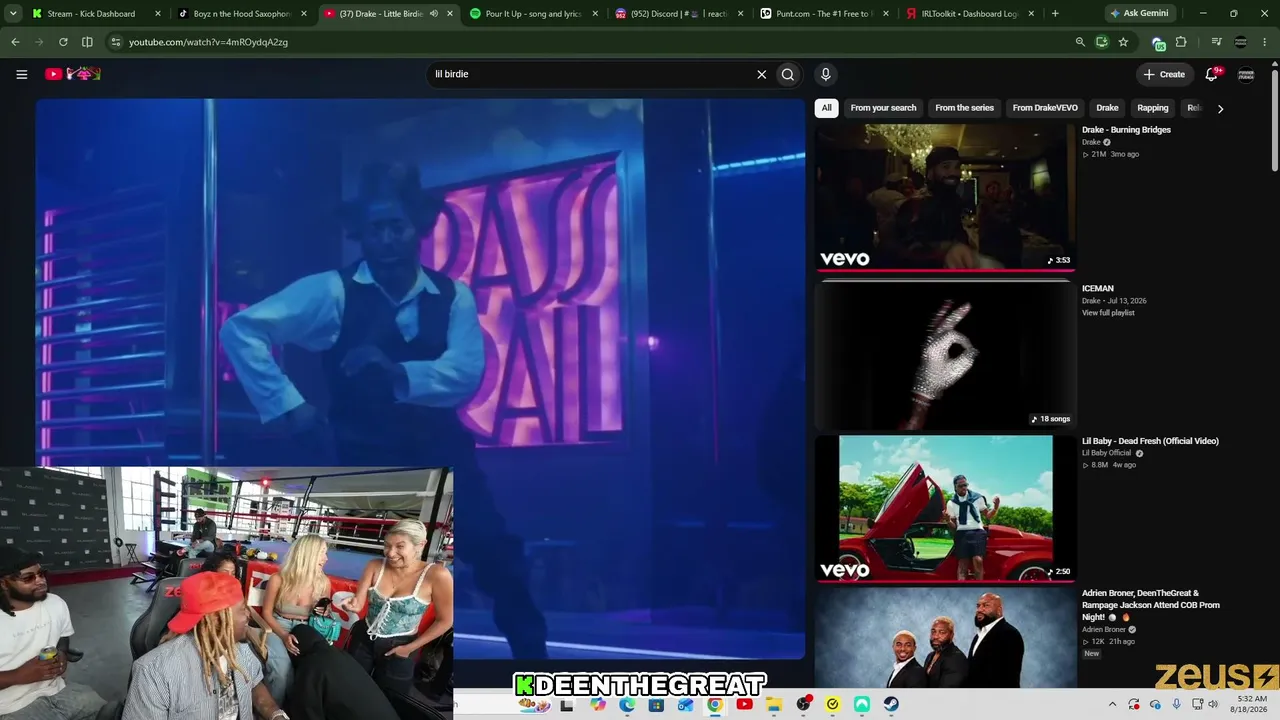Click View full playlist link
Viewport: 1280px width, 720px height.
coord(1108,313)
